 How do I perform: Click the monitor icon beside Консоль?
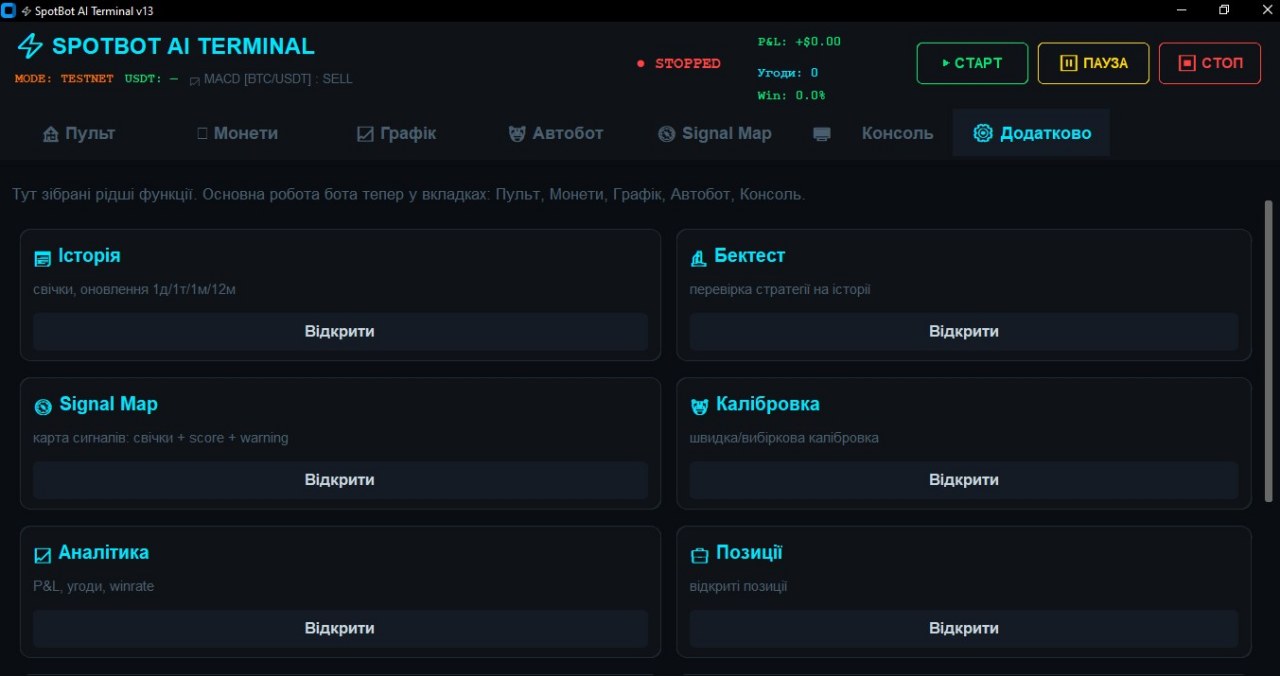(822, 134)
